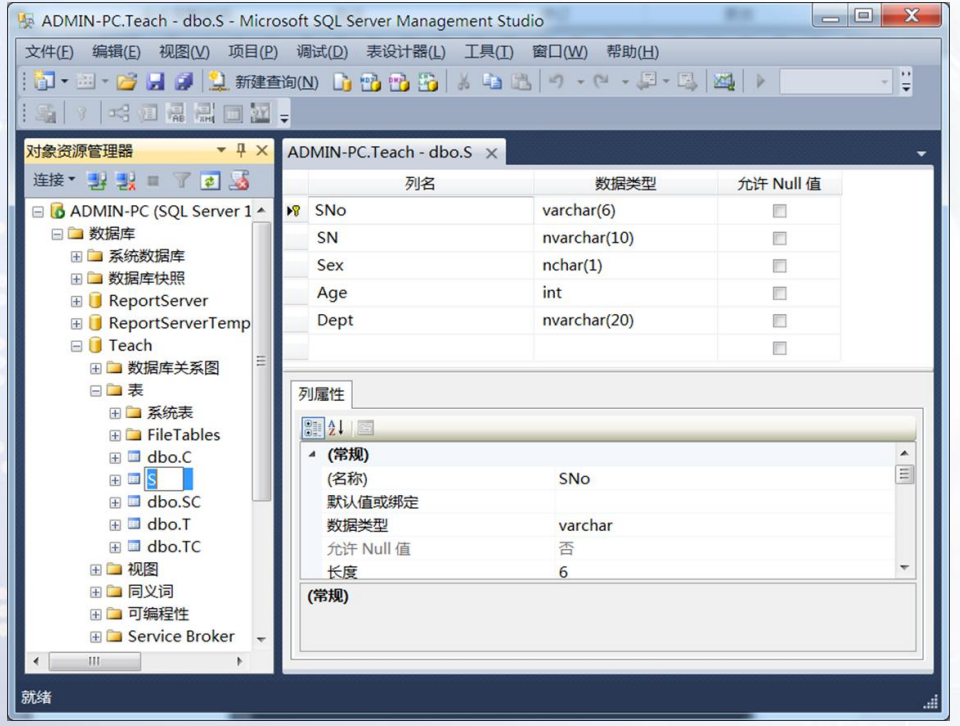The height and width of the screenshot is (726, 960).
Task: Select the dbo.C table in tree
Action: click(x=169, y=457)
